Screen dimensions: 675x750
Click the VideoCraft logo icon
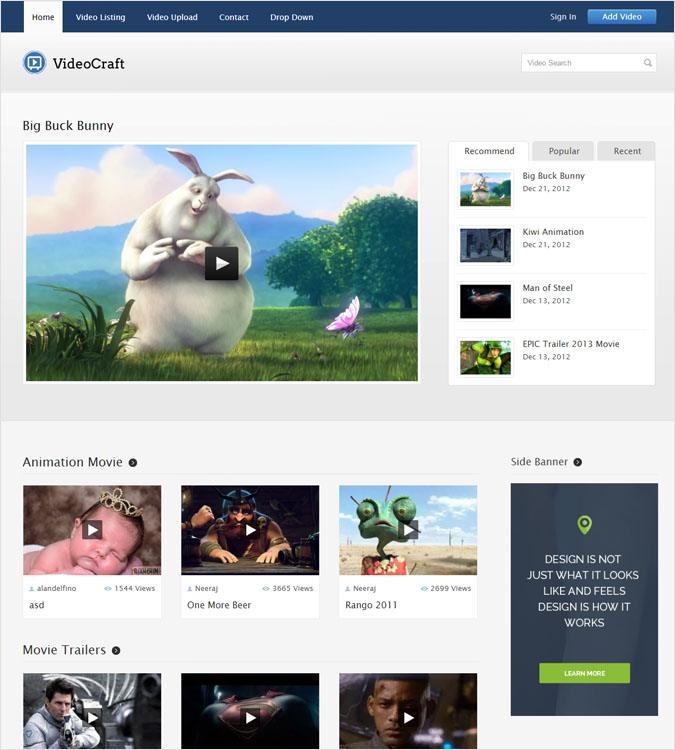point(34,63)
